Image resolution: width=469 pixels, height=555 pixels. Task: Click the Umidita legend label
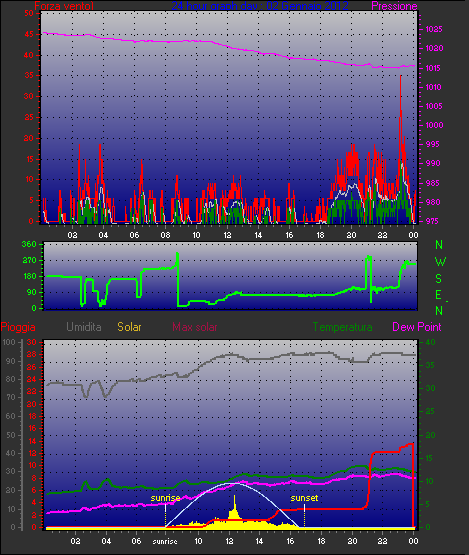84,327
